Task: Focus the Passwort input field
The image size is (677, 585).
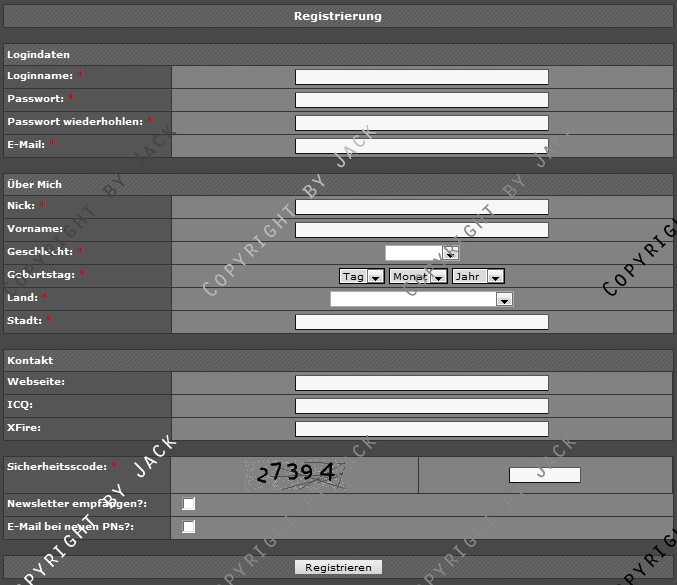Action: (x=421, y=100)
